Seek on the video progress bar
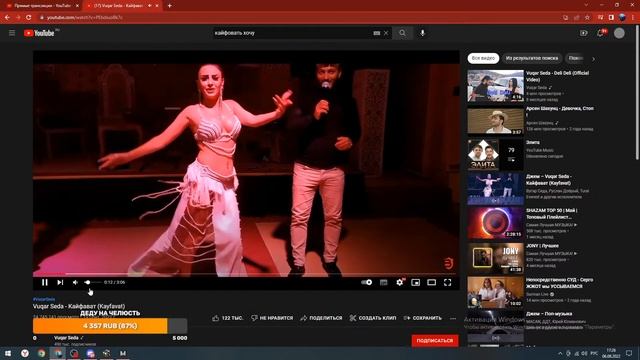Viewport: 640px width, 360px height. click(246, 274)
